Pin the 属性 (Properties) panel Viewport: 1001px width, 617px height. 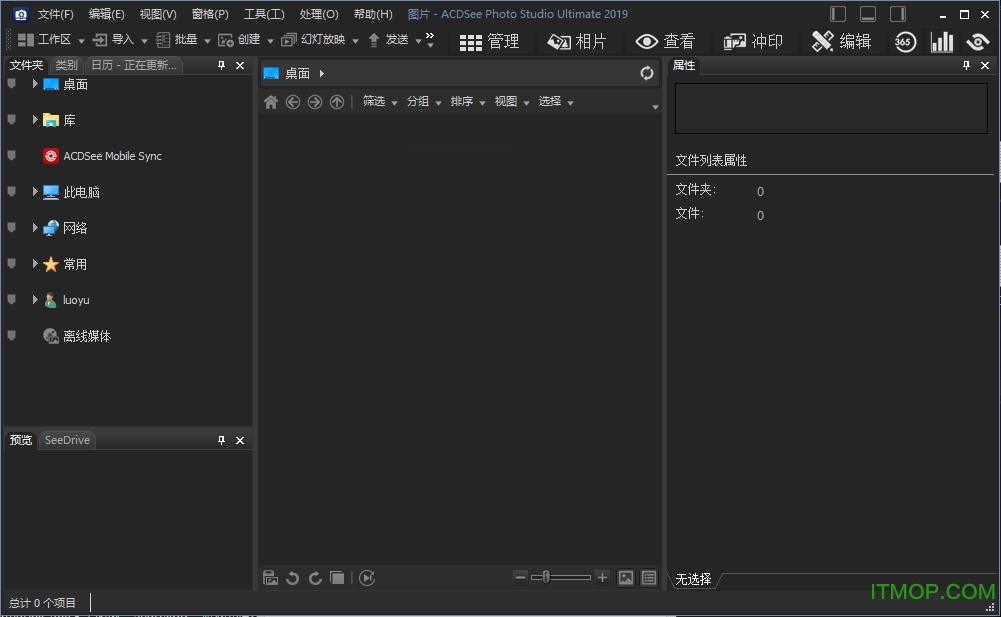tap(965, 65)
